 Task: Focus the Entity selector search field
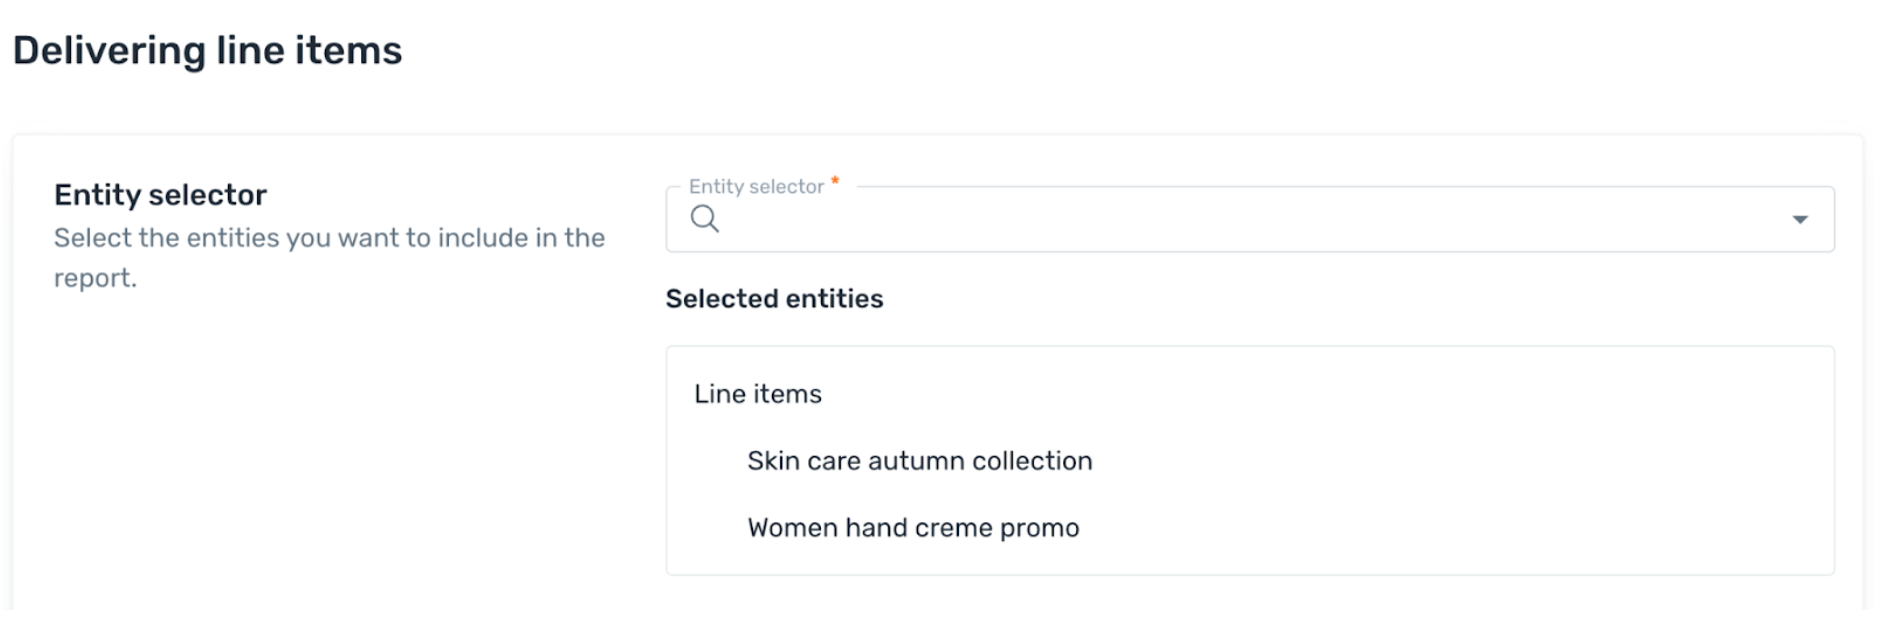(x=1249, y=219)
